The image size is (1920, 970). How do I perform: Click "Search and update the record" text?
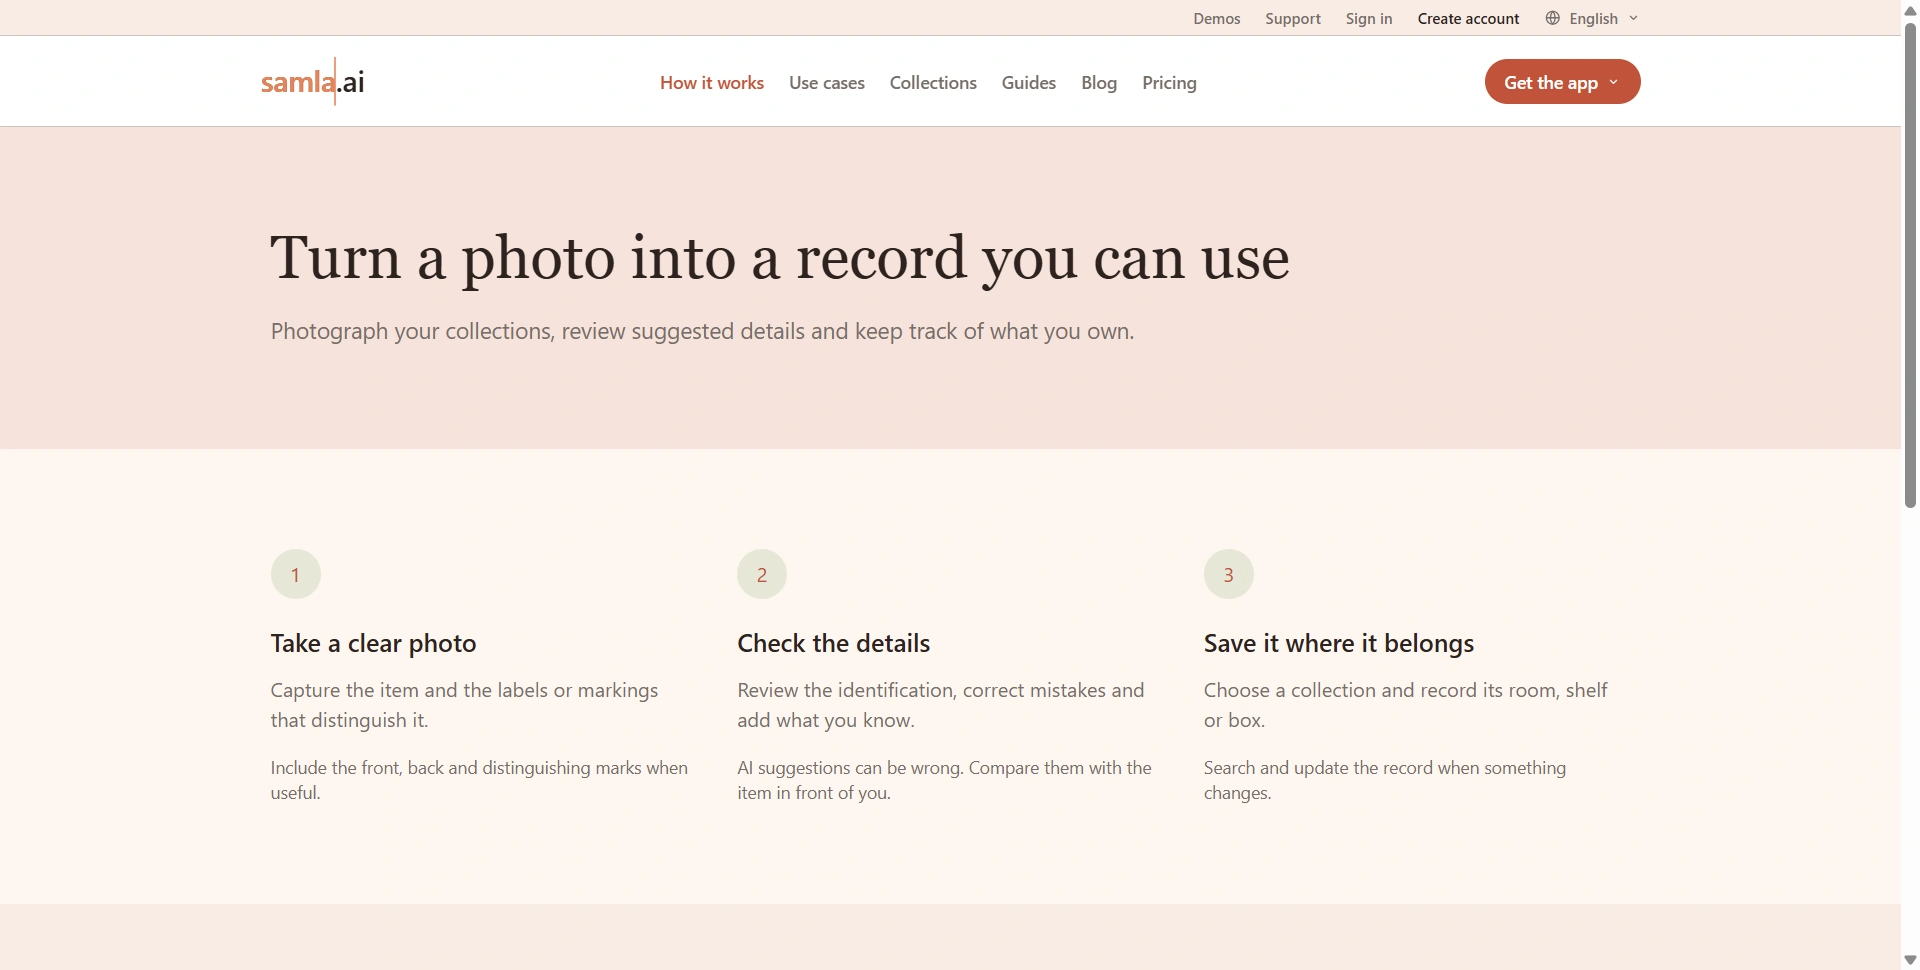1385,780
